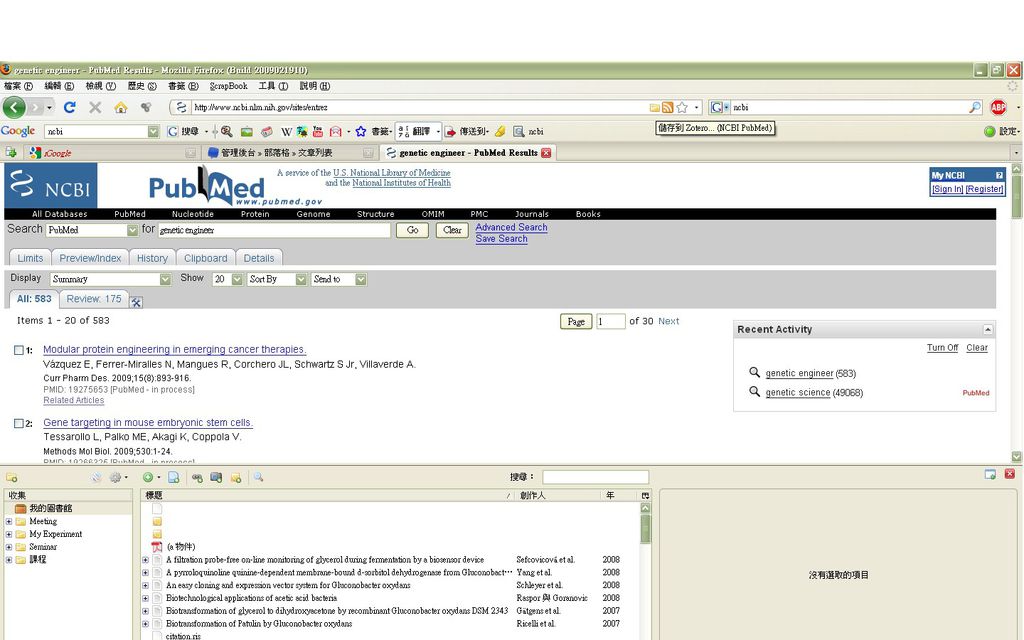Reload the page with the Refresh icon
This screenshot has width=1024, height=640.
70,107
